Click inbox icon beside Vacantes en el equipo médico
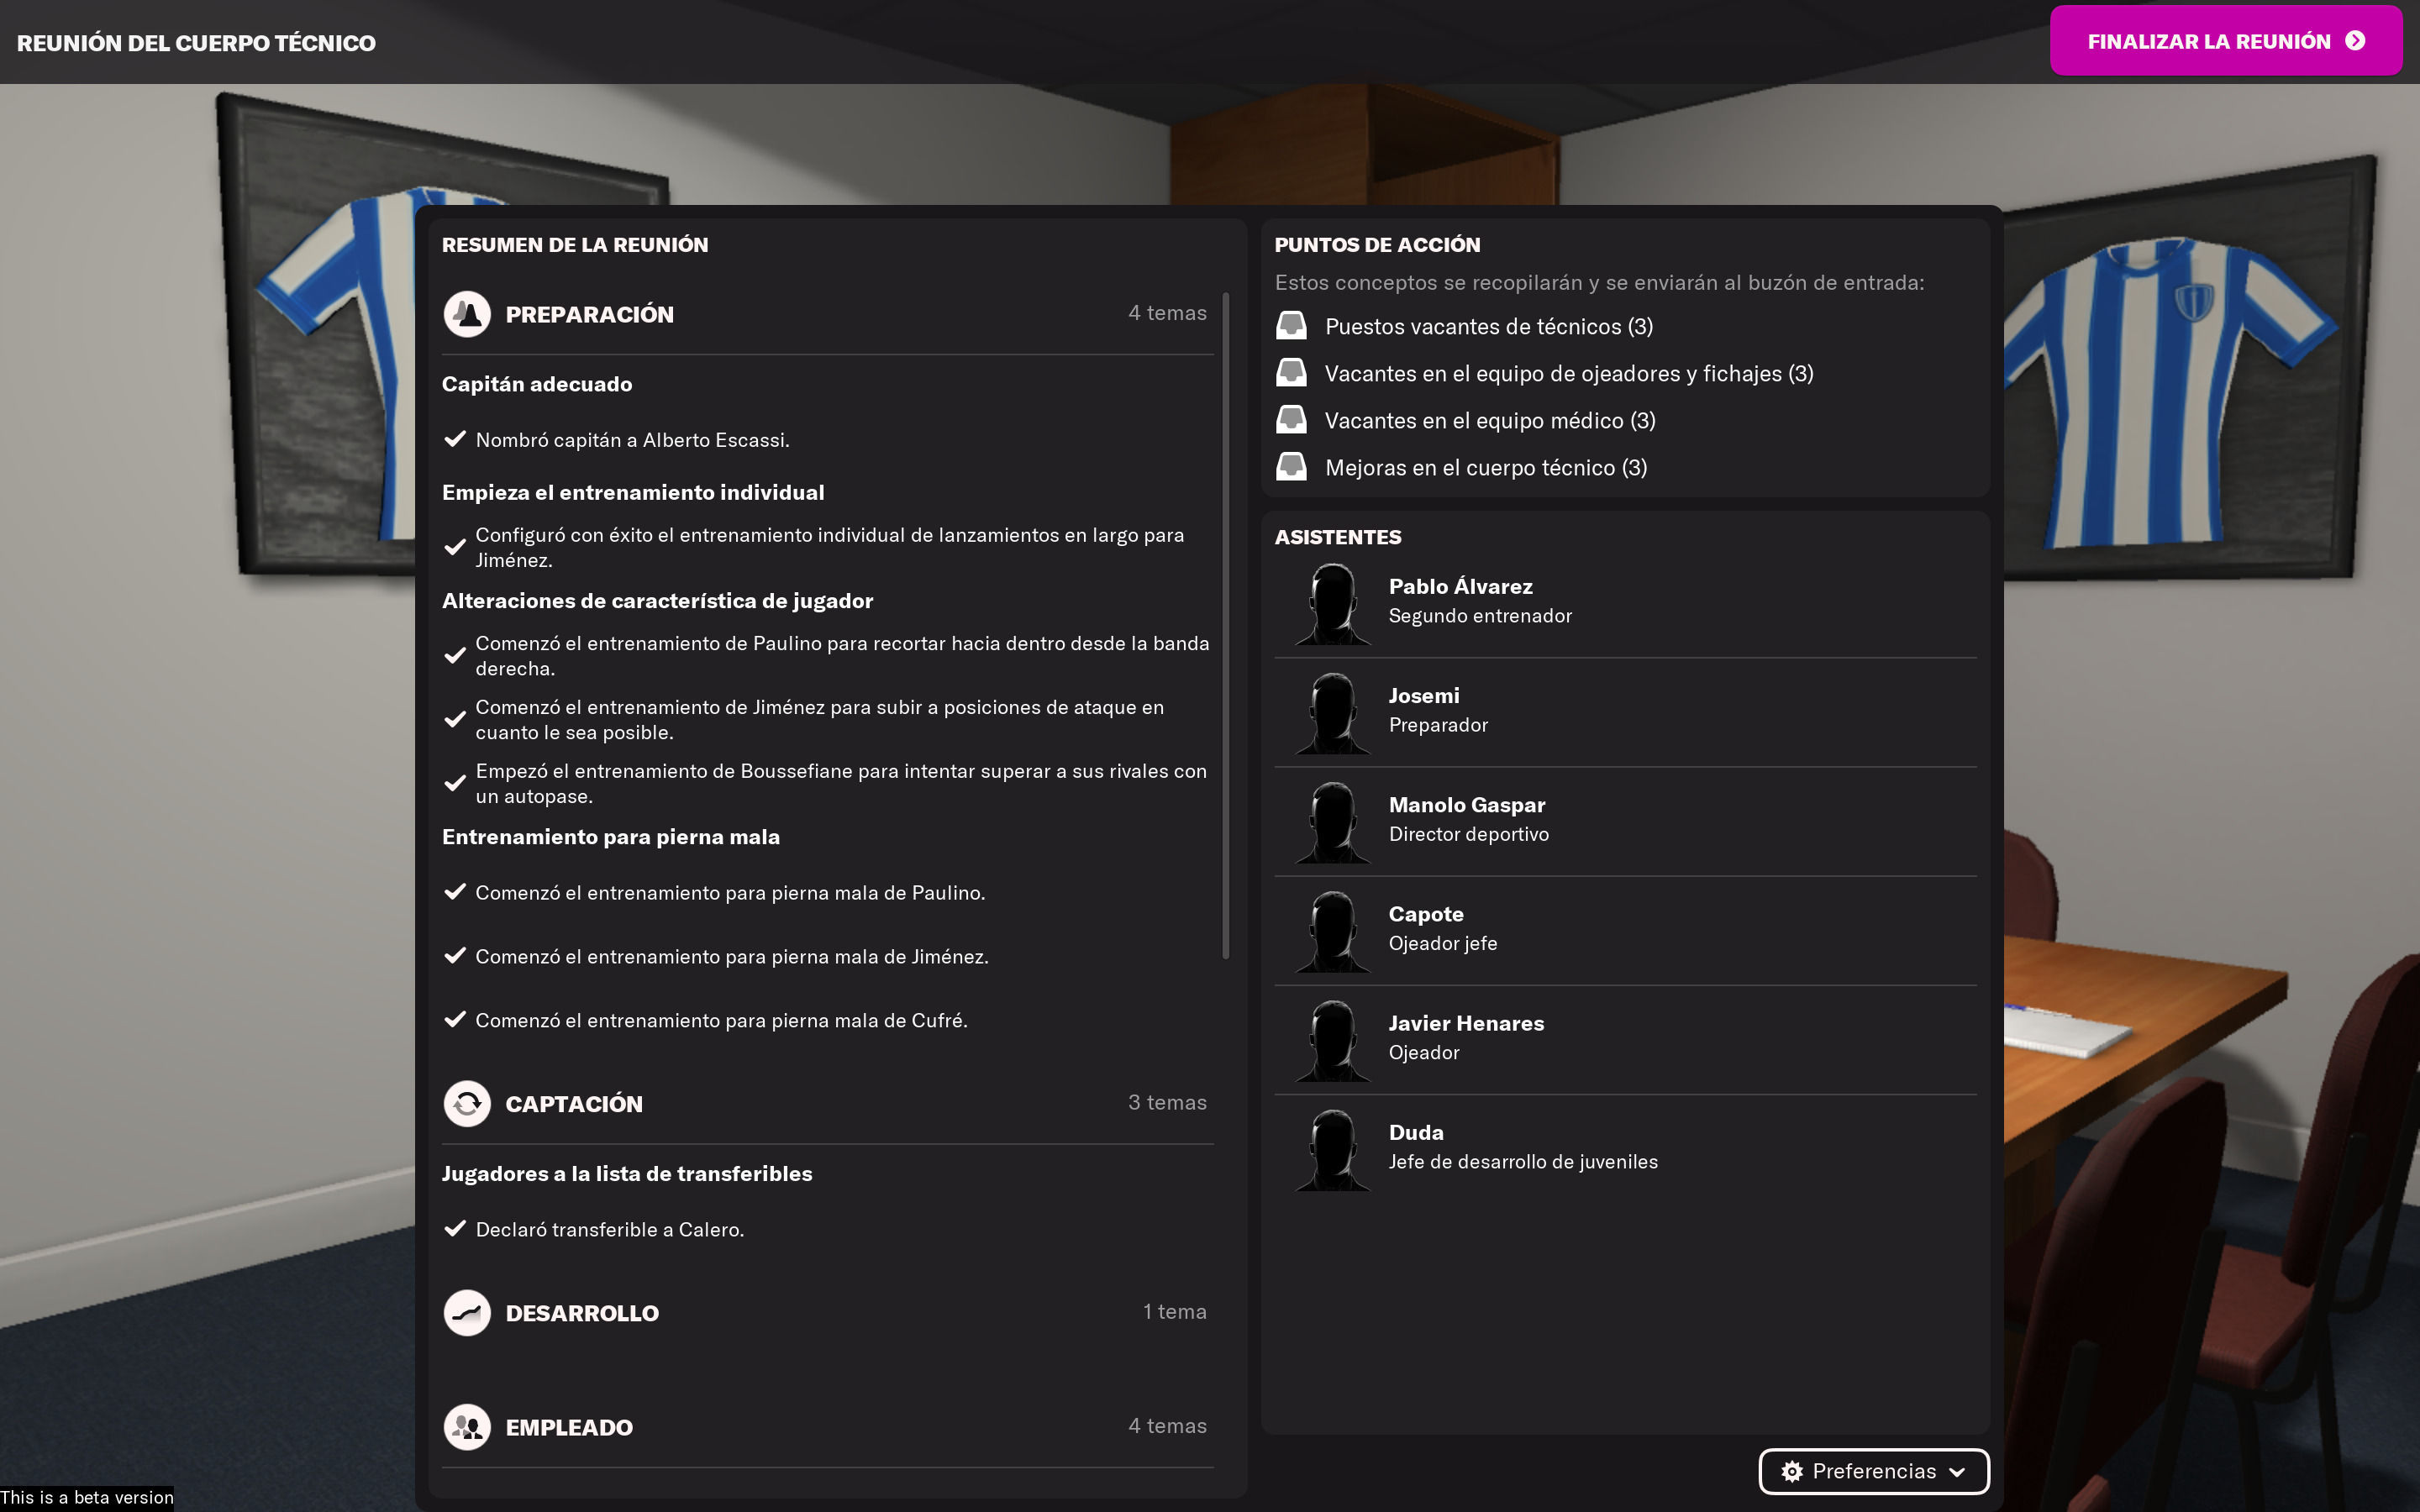The width and height of the screenshot is (2420, 1512). (x=1291, y=420)
